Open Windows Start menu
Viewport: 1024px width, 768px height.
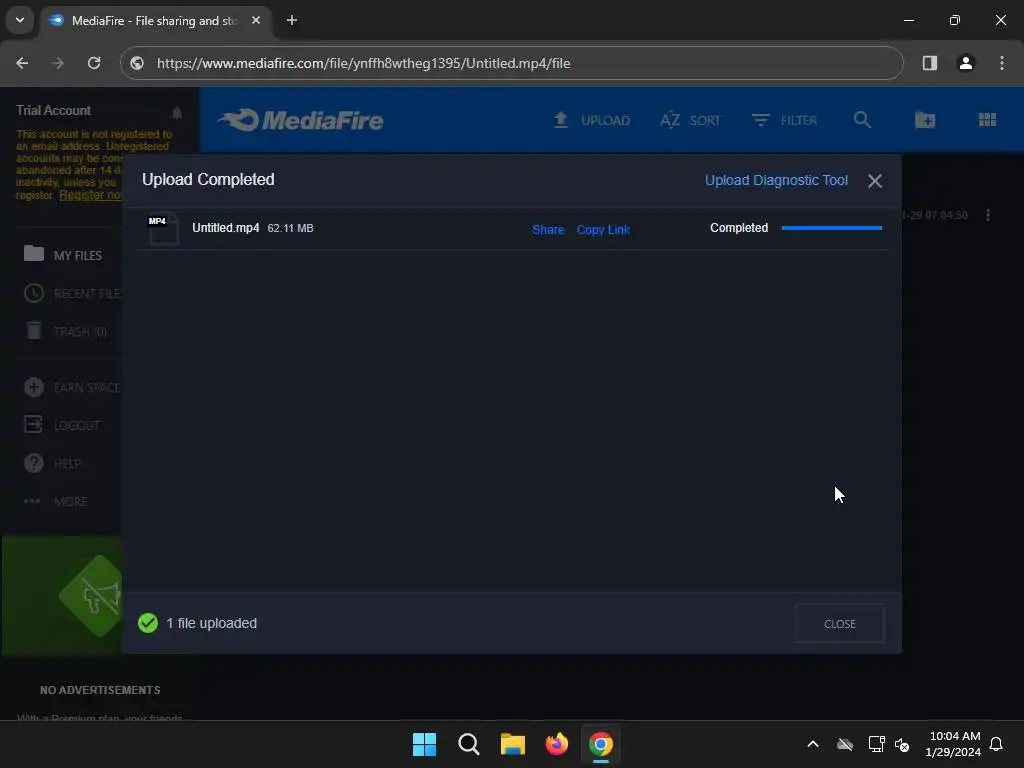tap(424, 744)
